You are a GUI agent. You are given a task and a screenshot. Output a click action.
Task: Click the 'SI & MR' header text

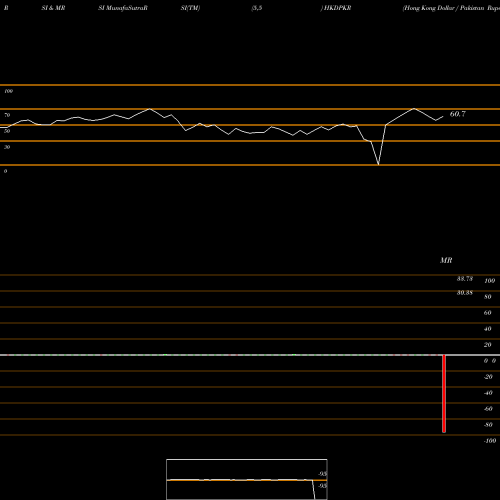(x=53, y=8)
